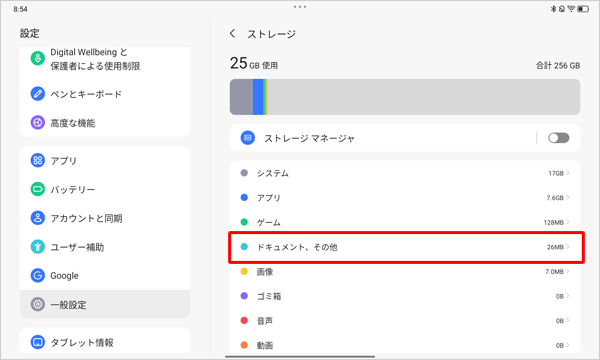Click the green battery icon
The image size is (600, 360).
click(38, 189)
